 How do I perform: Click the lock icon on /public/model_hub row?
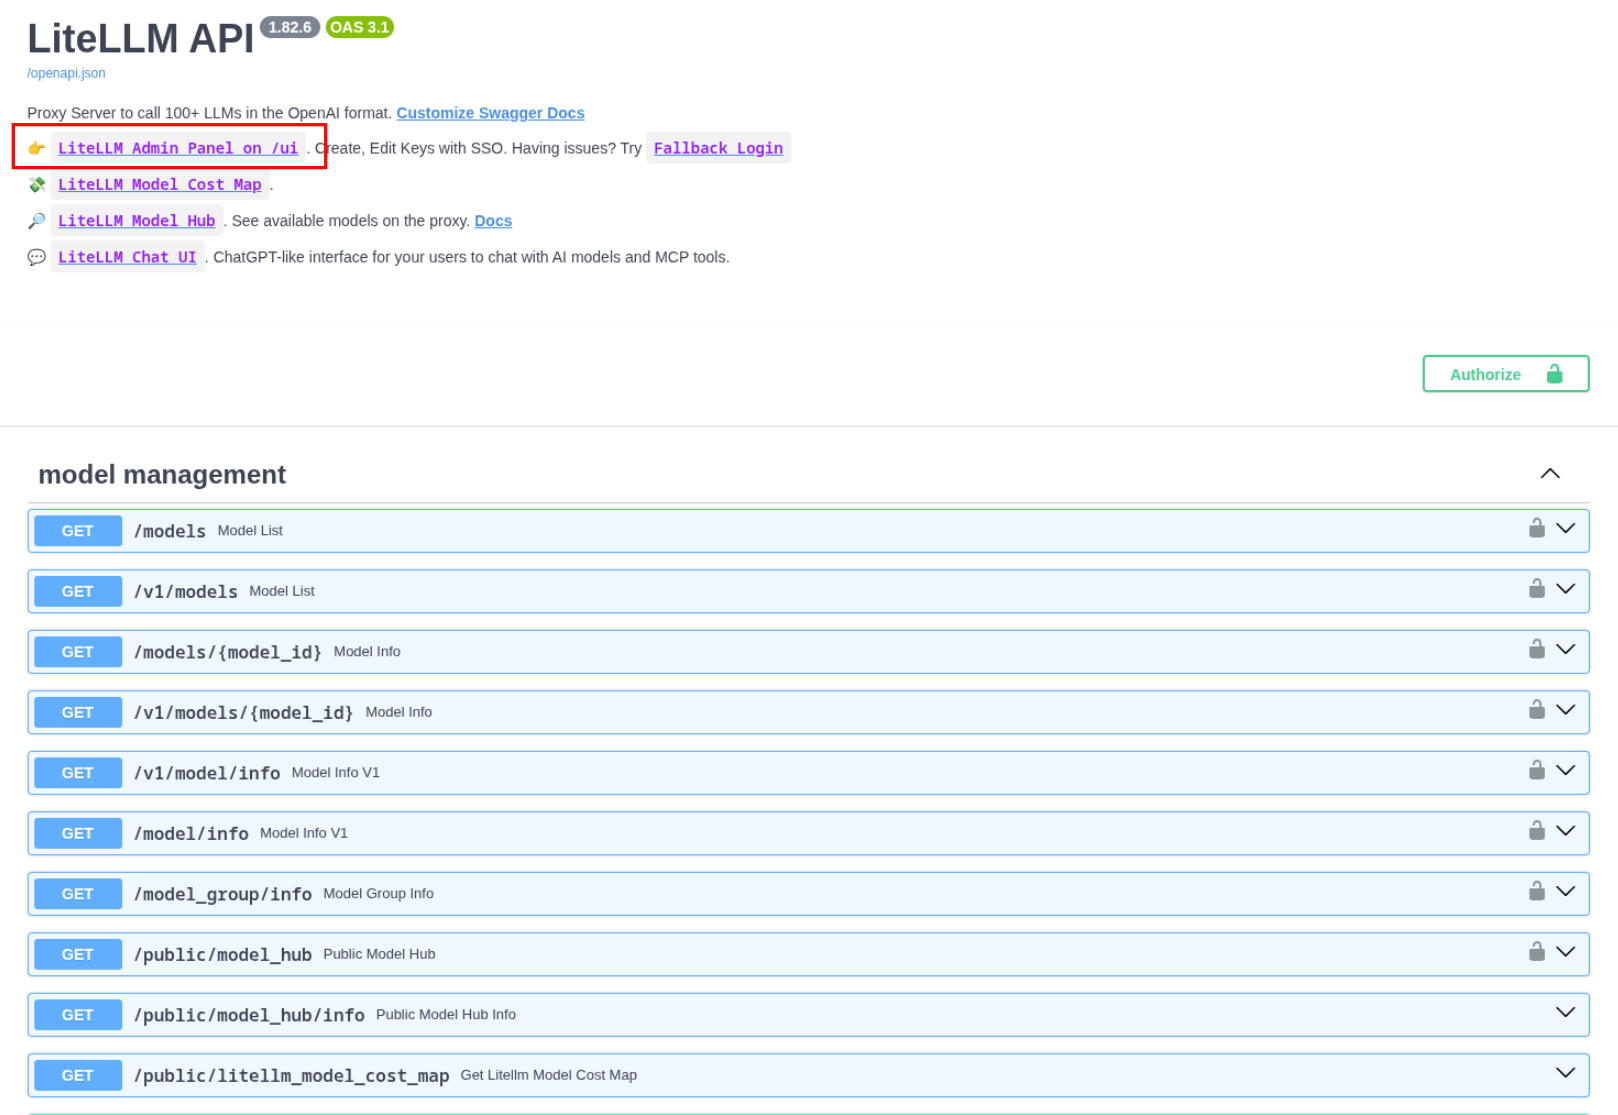tap(1537, 951)
